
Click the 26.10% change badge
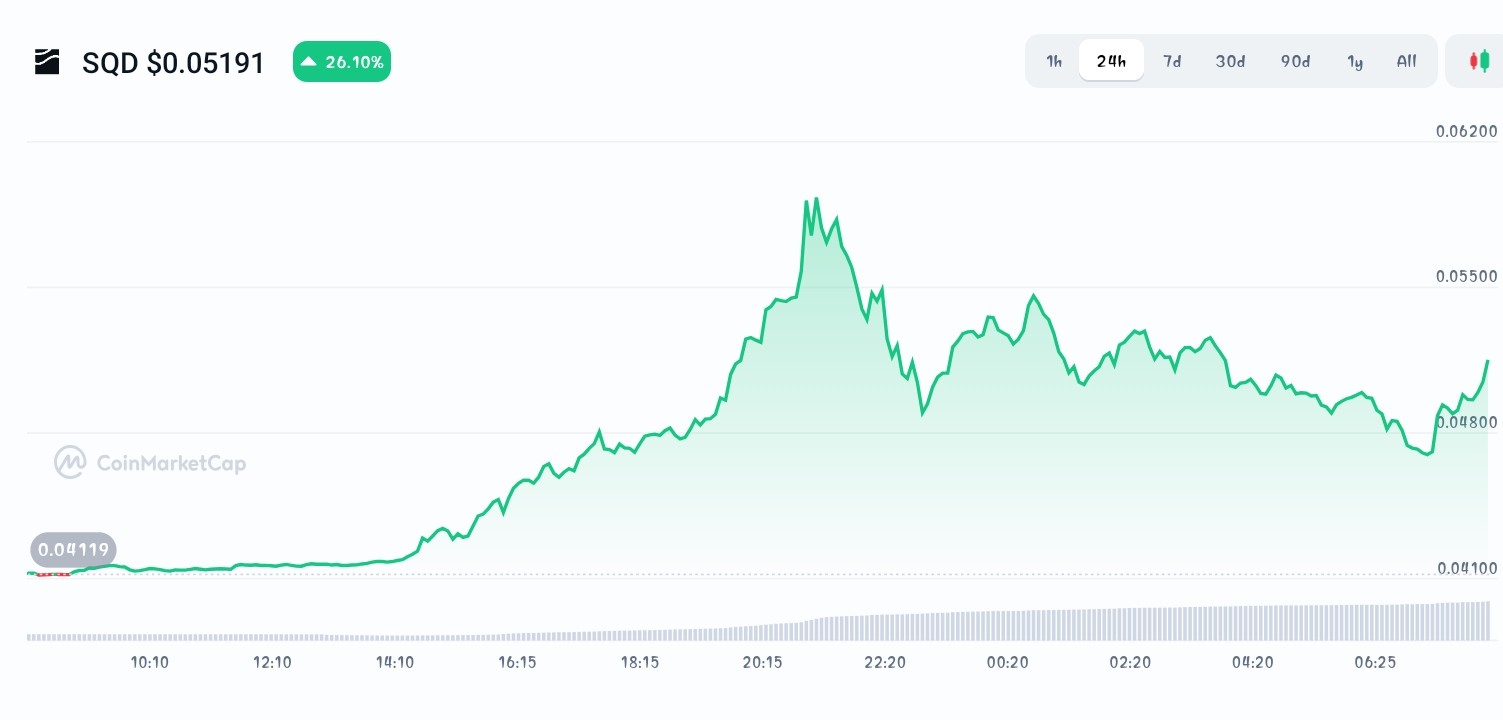(x=342, y=61)
